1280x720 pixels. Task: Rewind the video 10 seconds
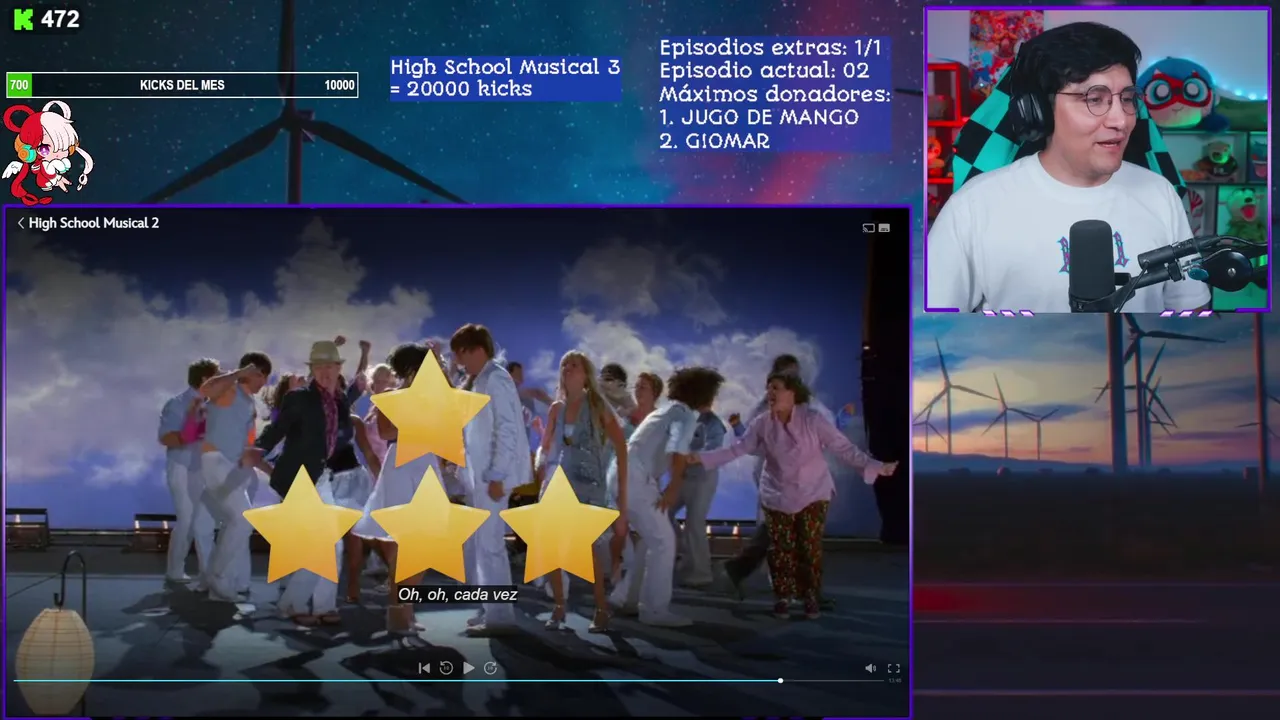tap(446, 668)
